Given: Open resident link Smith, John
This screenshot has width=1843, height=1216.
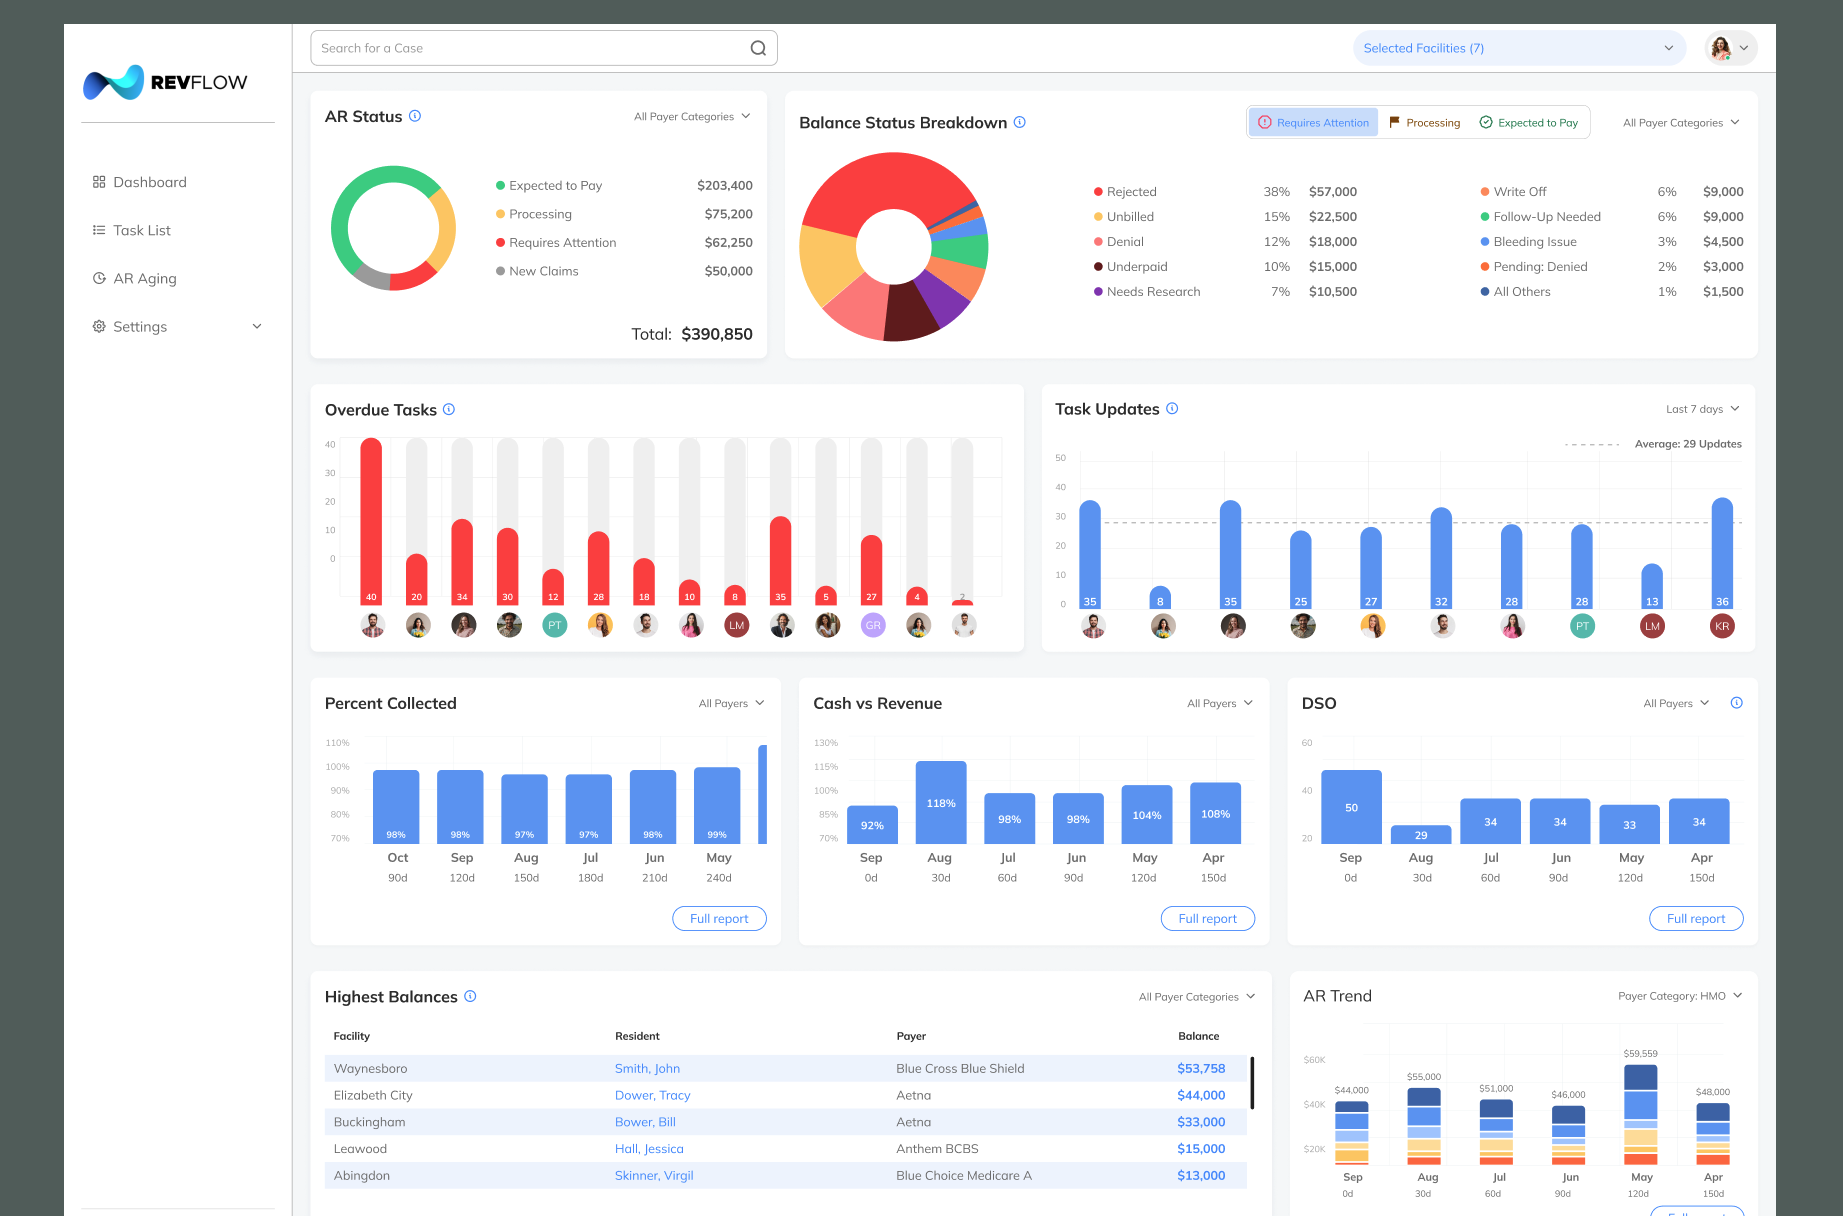Looking at the screenshot, I should point(647,1068).
